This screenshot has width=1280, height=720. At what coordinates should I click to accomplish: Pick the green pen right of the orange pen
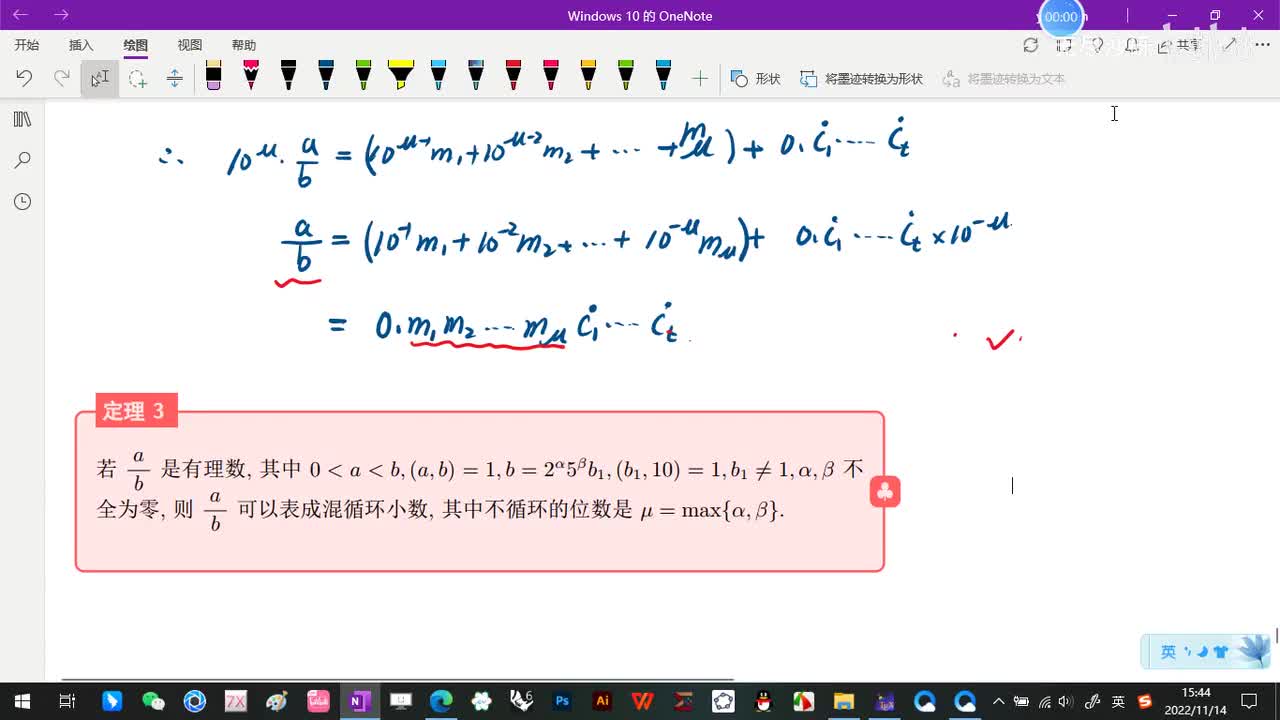(x=625, y=76)
